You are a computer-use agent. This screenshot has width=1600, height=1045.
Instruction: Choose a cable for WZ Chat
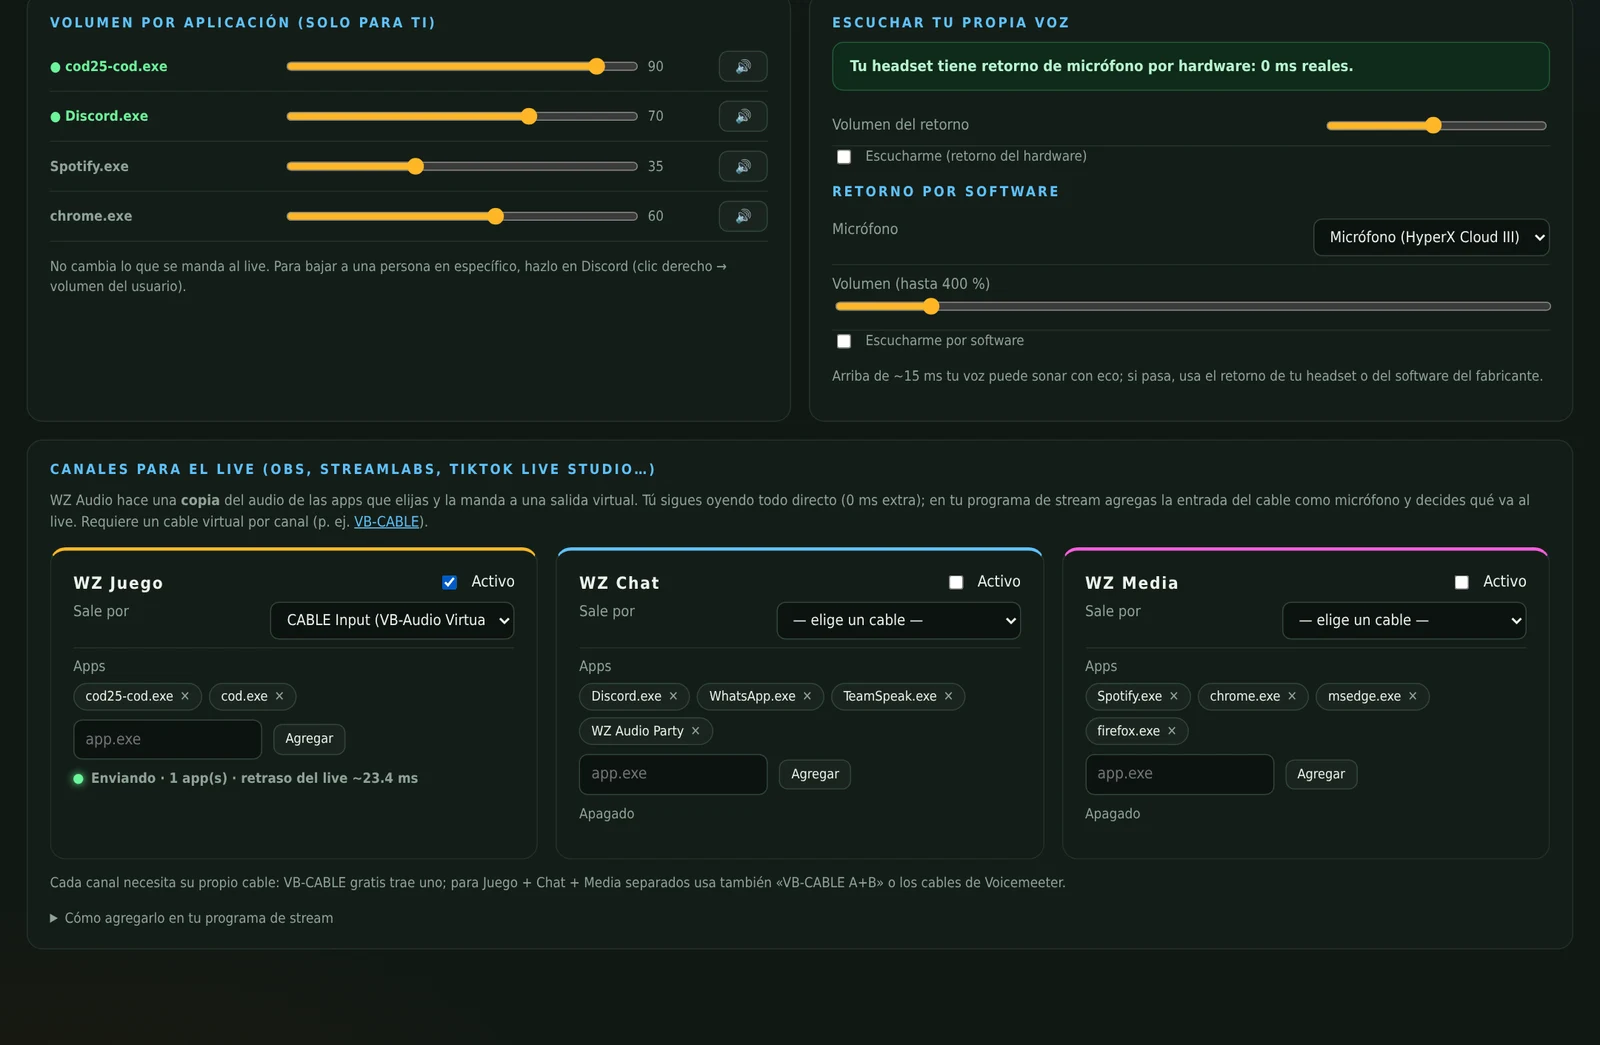(x=898, y=620)
